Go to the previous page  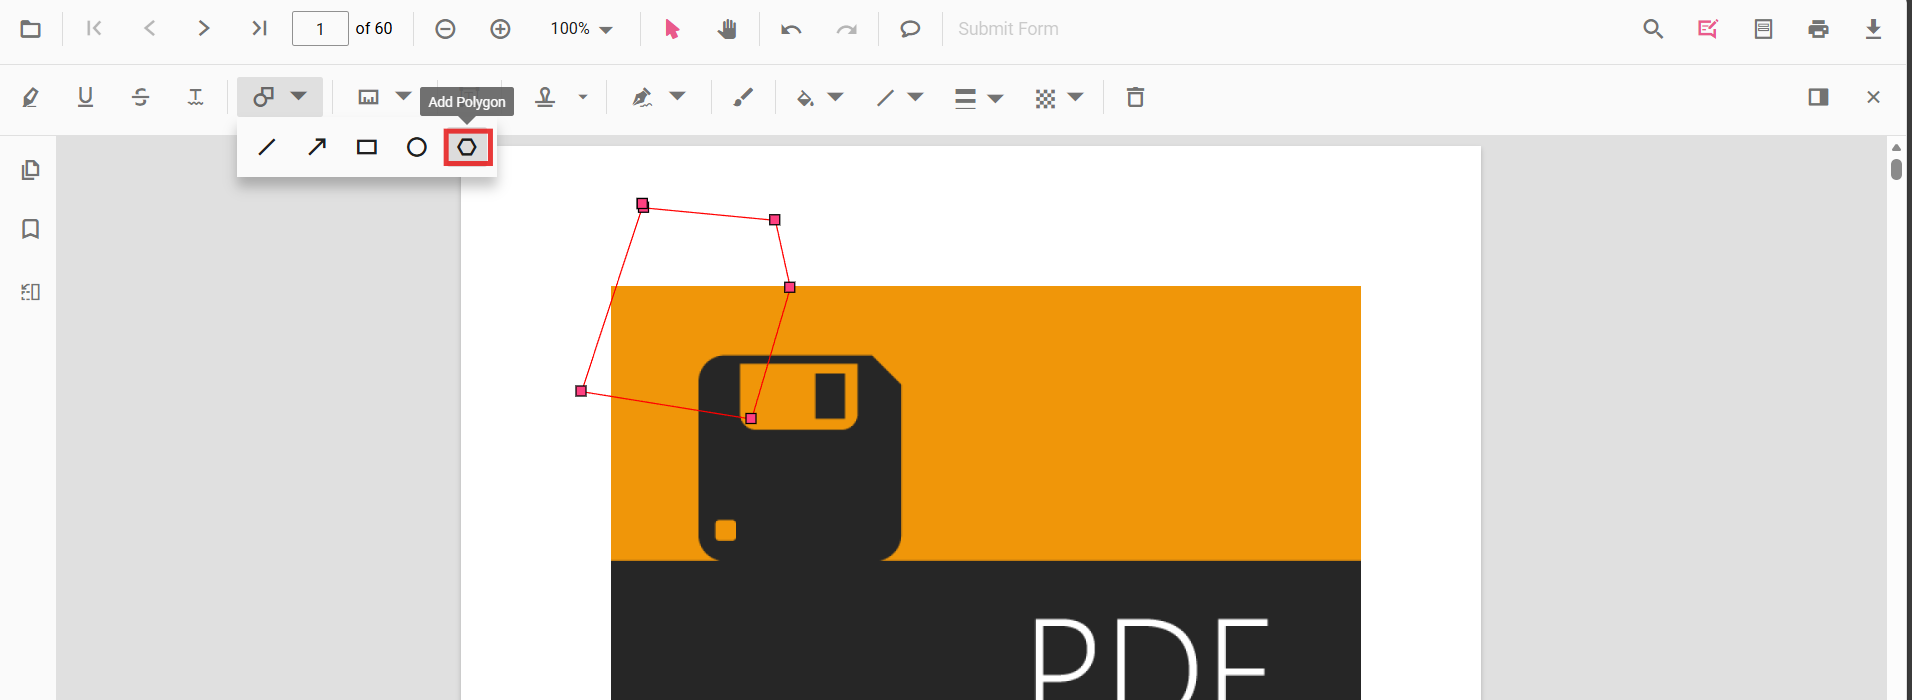click(x=150, y=28)
